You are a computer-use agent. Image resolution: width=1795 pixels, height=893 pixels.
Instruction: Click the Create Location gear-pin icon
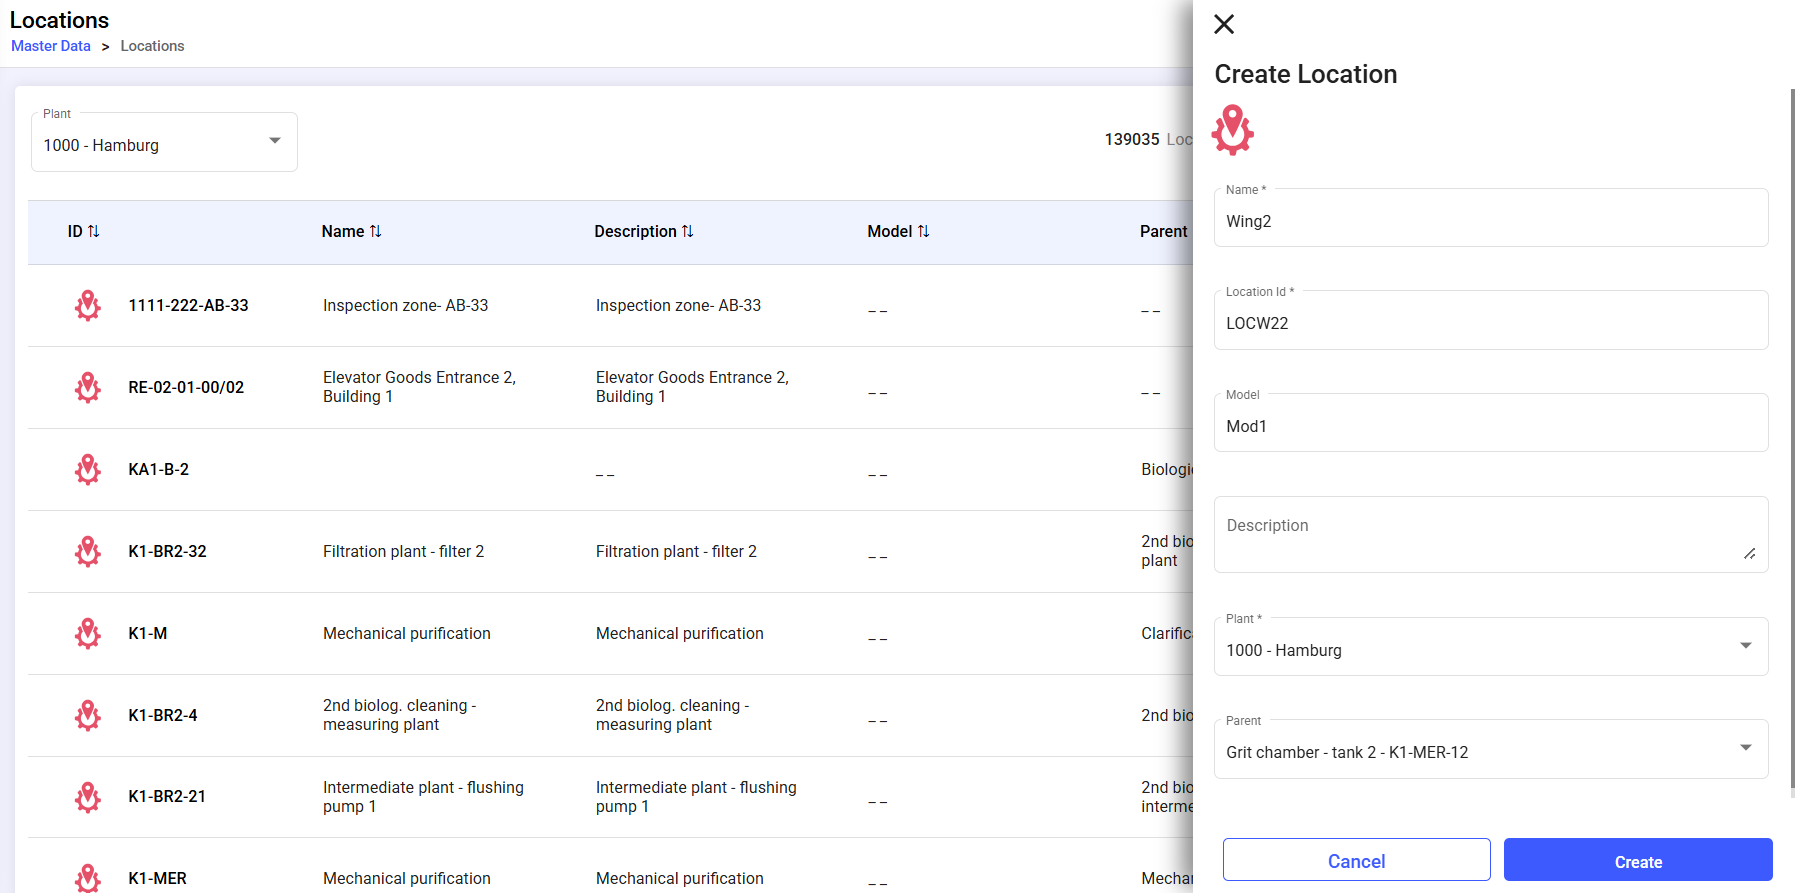[1233, 130]
